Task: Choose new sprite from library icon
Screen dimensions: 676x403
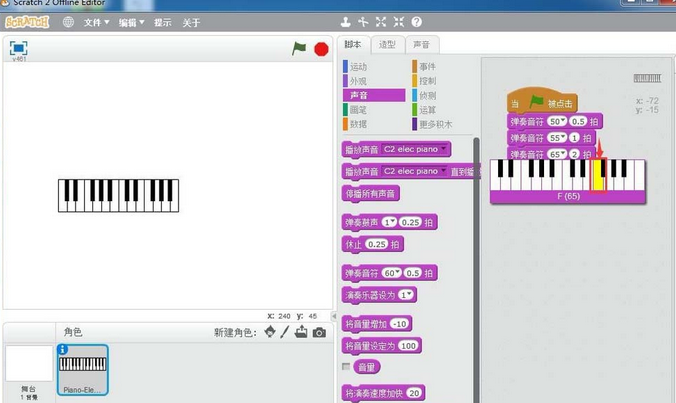Action: (x=269, y=332)
